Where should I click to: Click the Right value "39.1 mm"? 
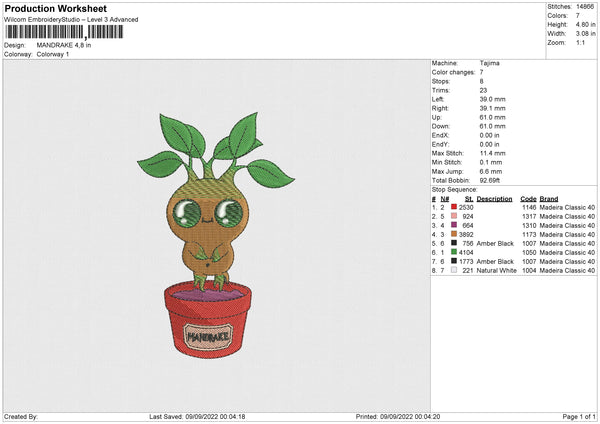pos(492,108)
